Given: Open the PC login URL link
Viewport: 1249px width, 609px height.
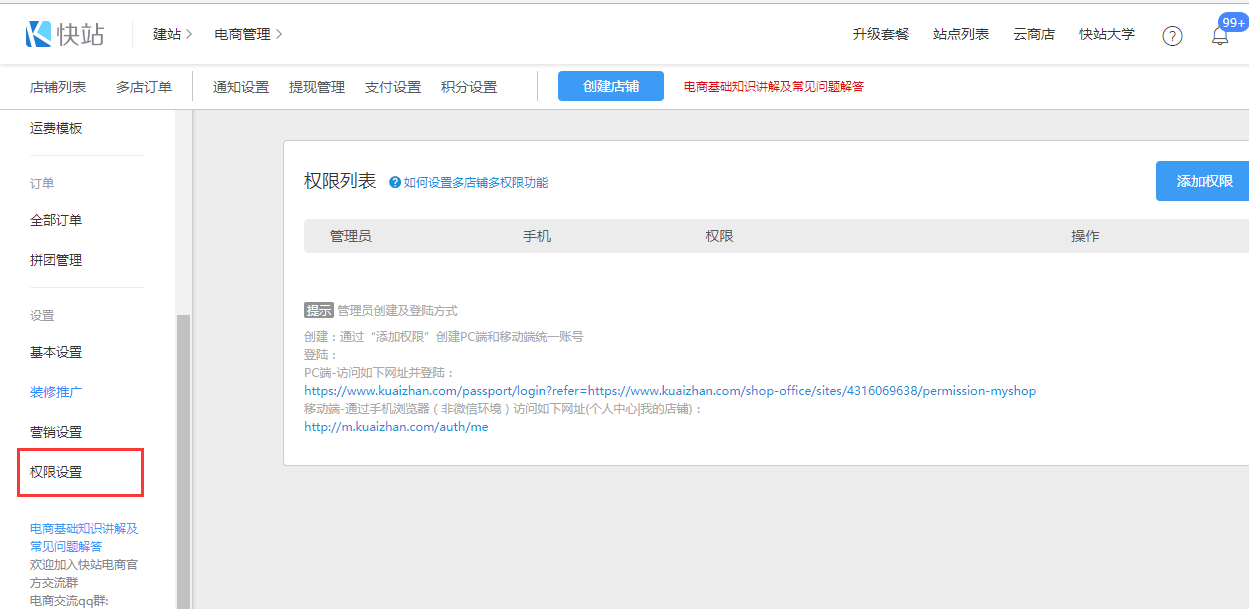Looking at the screenshot, I should pos(670,391).
